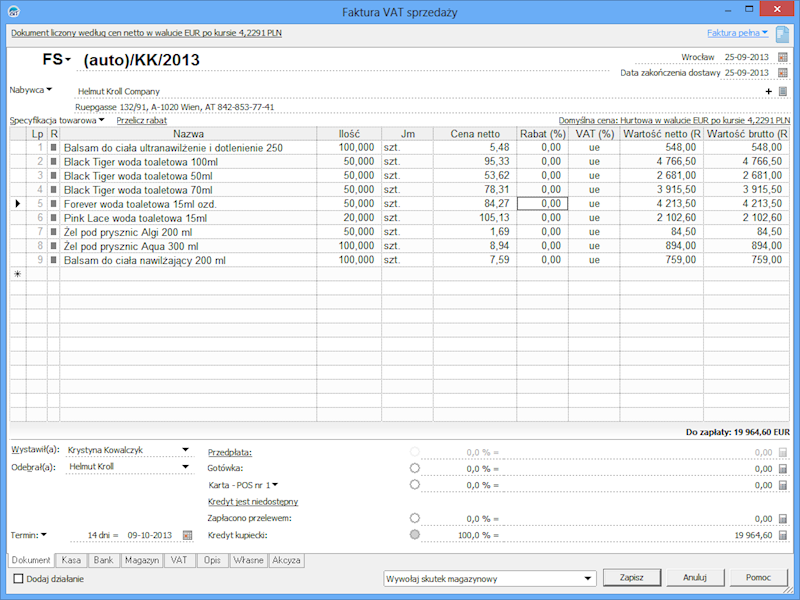Open calendar icon for Termin 09-10-2013
Viewport: 800px width, 600px height.
[187, 535]
